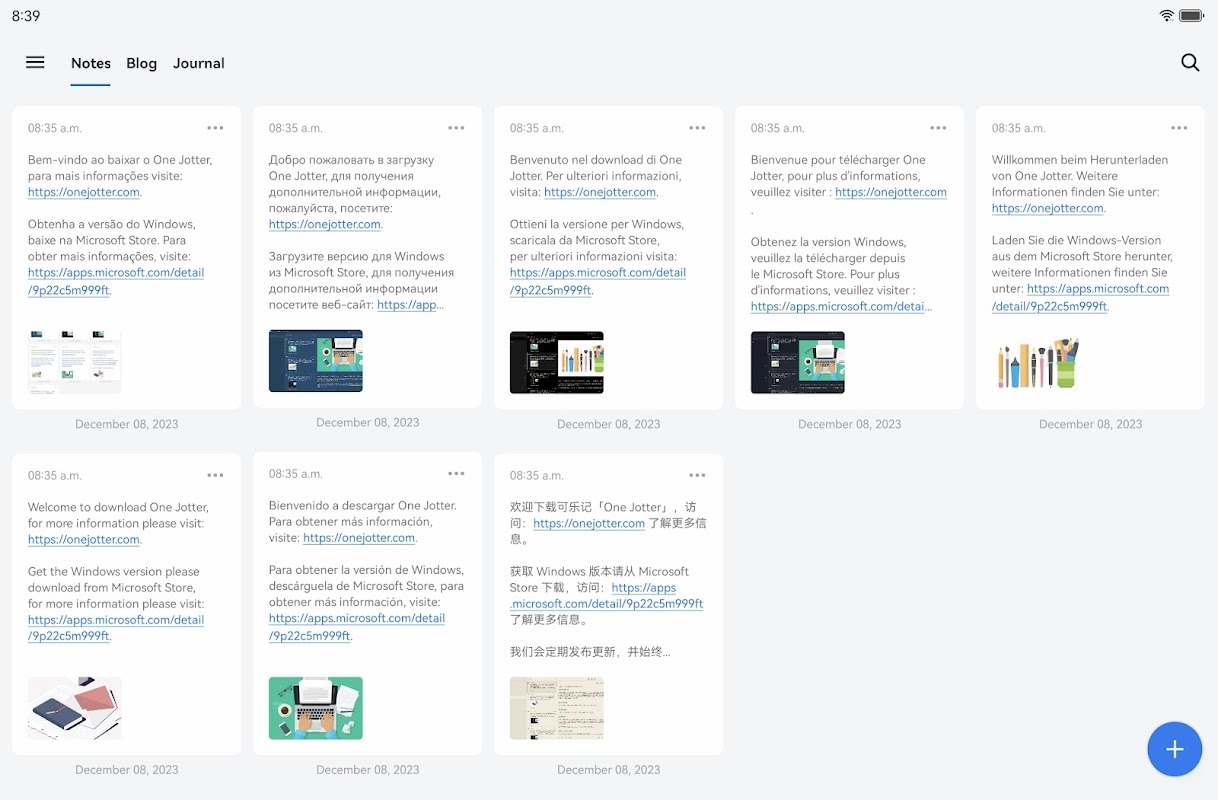Image resolution: width=1218 pixels, height=800 pixels.
Task: Open onejotter.com link in the Italian note
Action: (600, 192)
